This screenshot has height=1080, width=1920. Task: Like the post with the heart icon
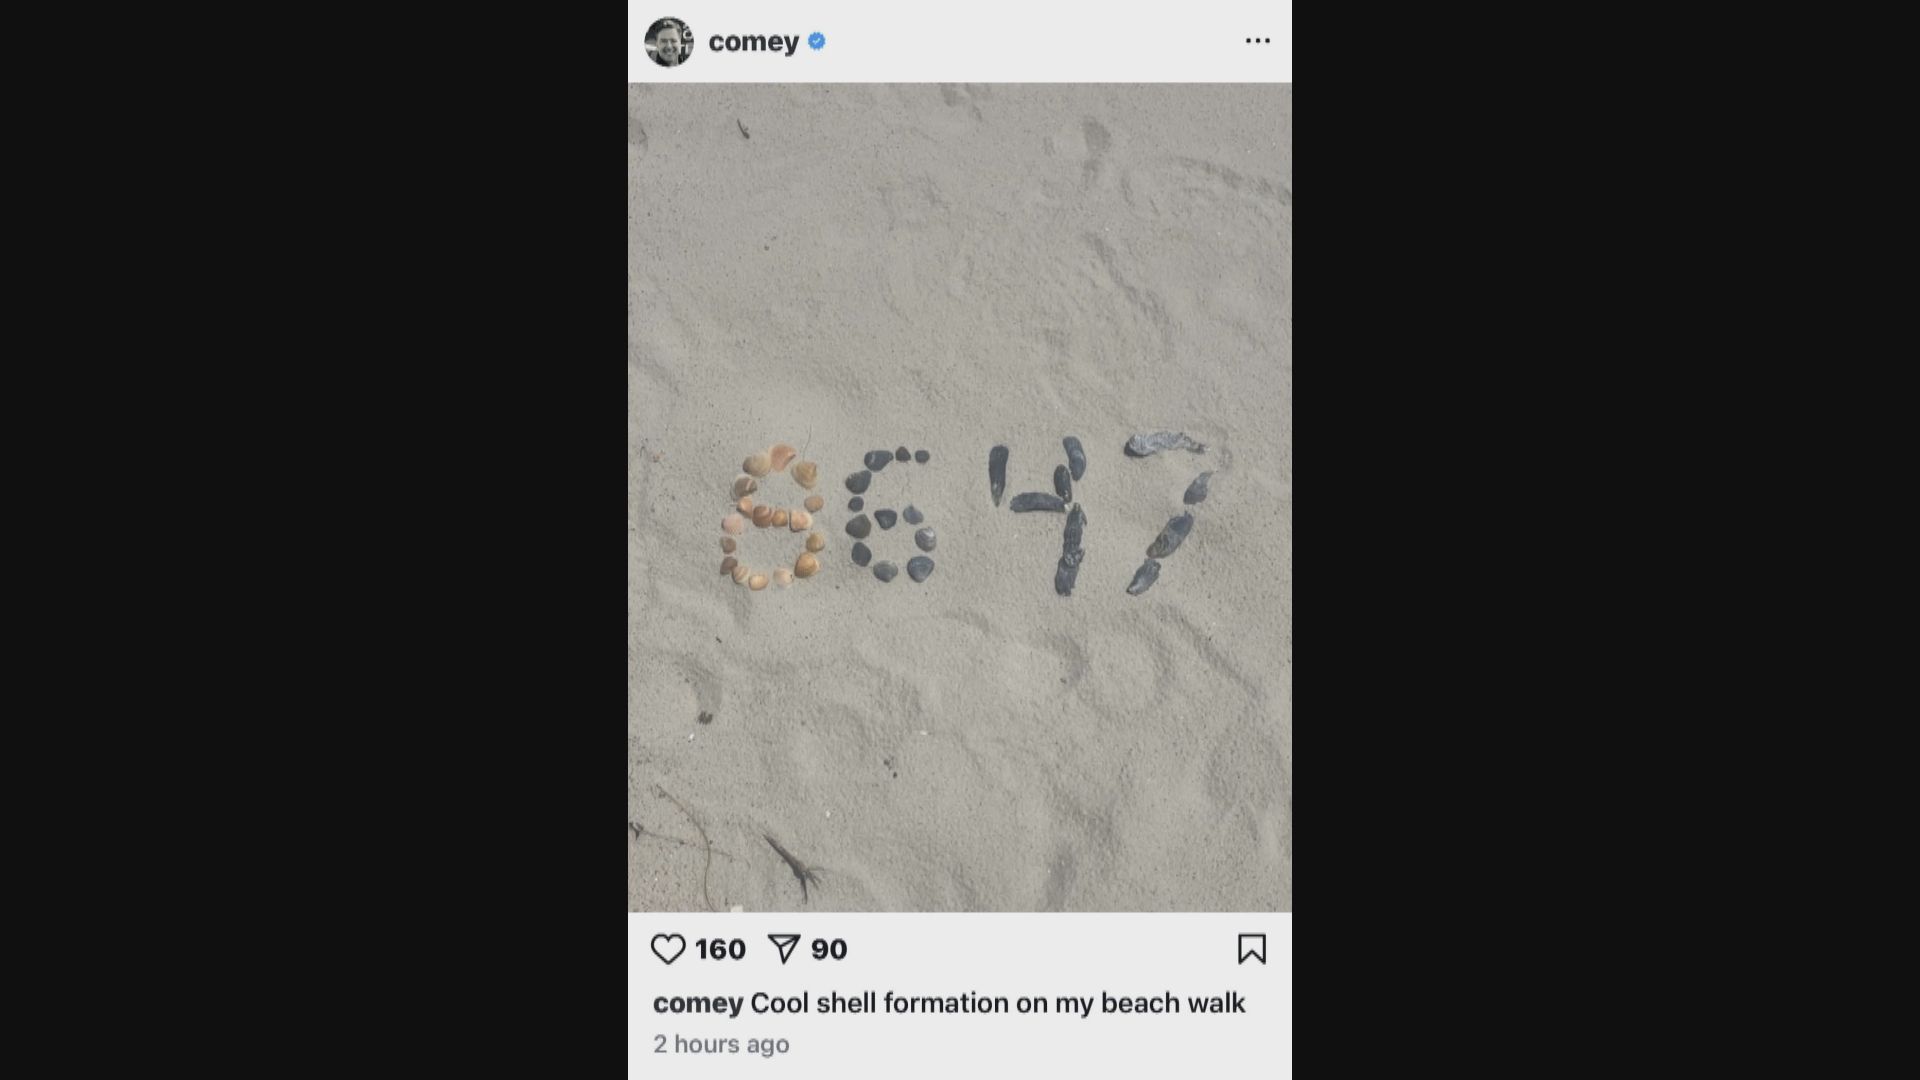pyautogui.click(x=668, y=949)
